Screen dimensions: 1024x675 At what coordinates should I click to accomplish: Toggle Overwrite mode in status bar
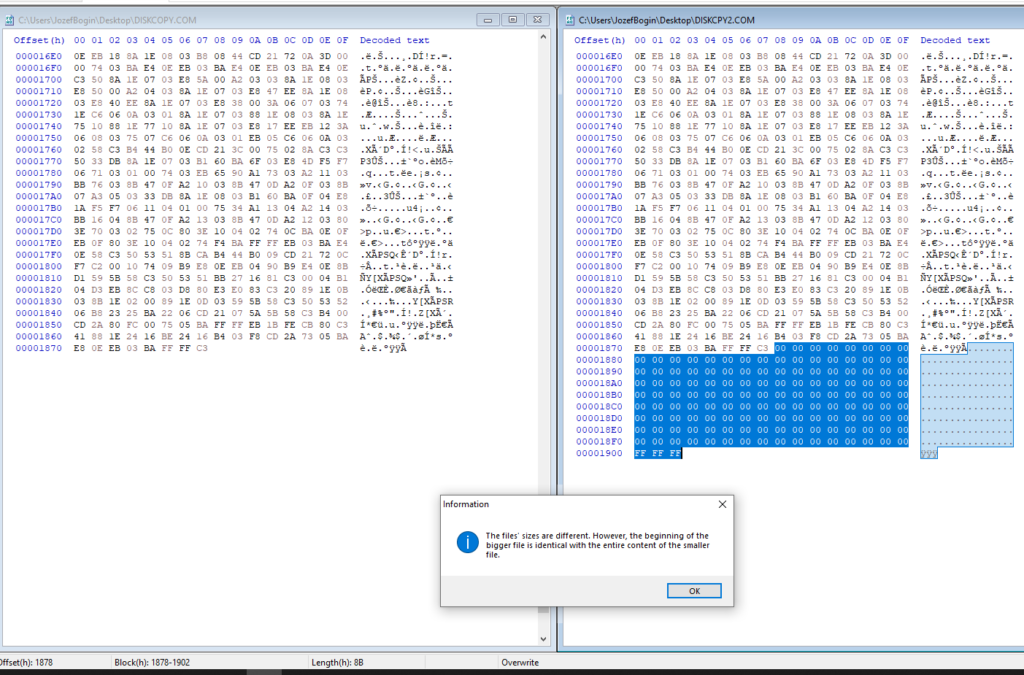tap(520, 663)
